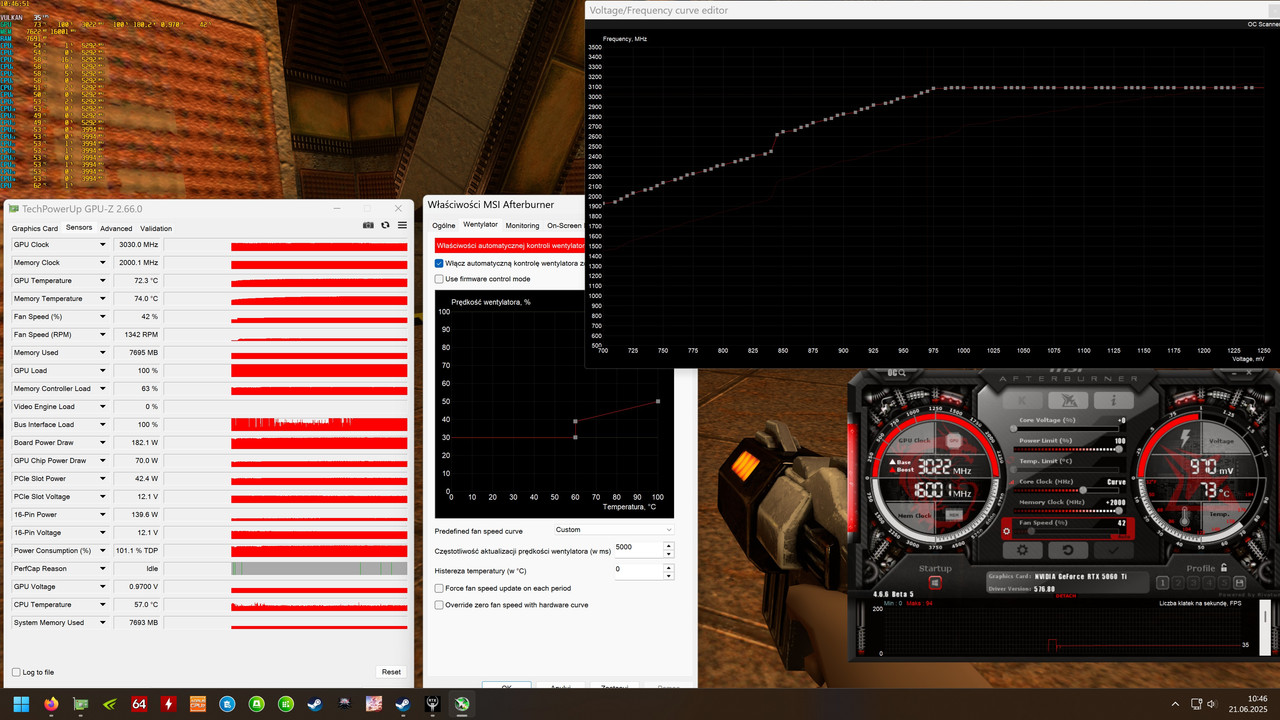
Task: Apply Afterburner settings with checkmark button
Action: tap(1112, 550)
